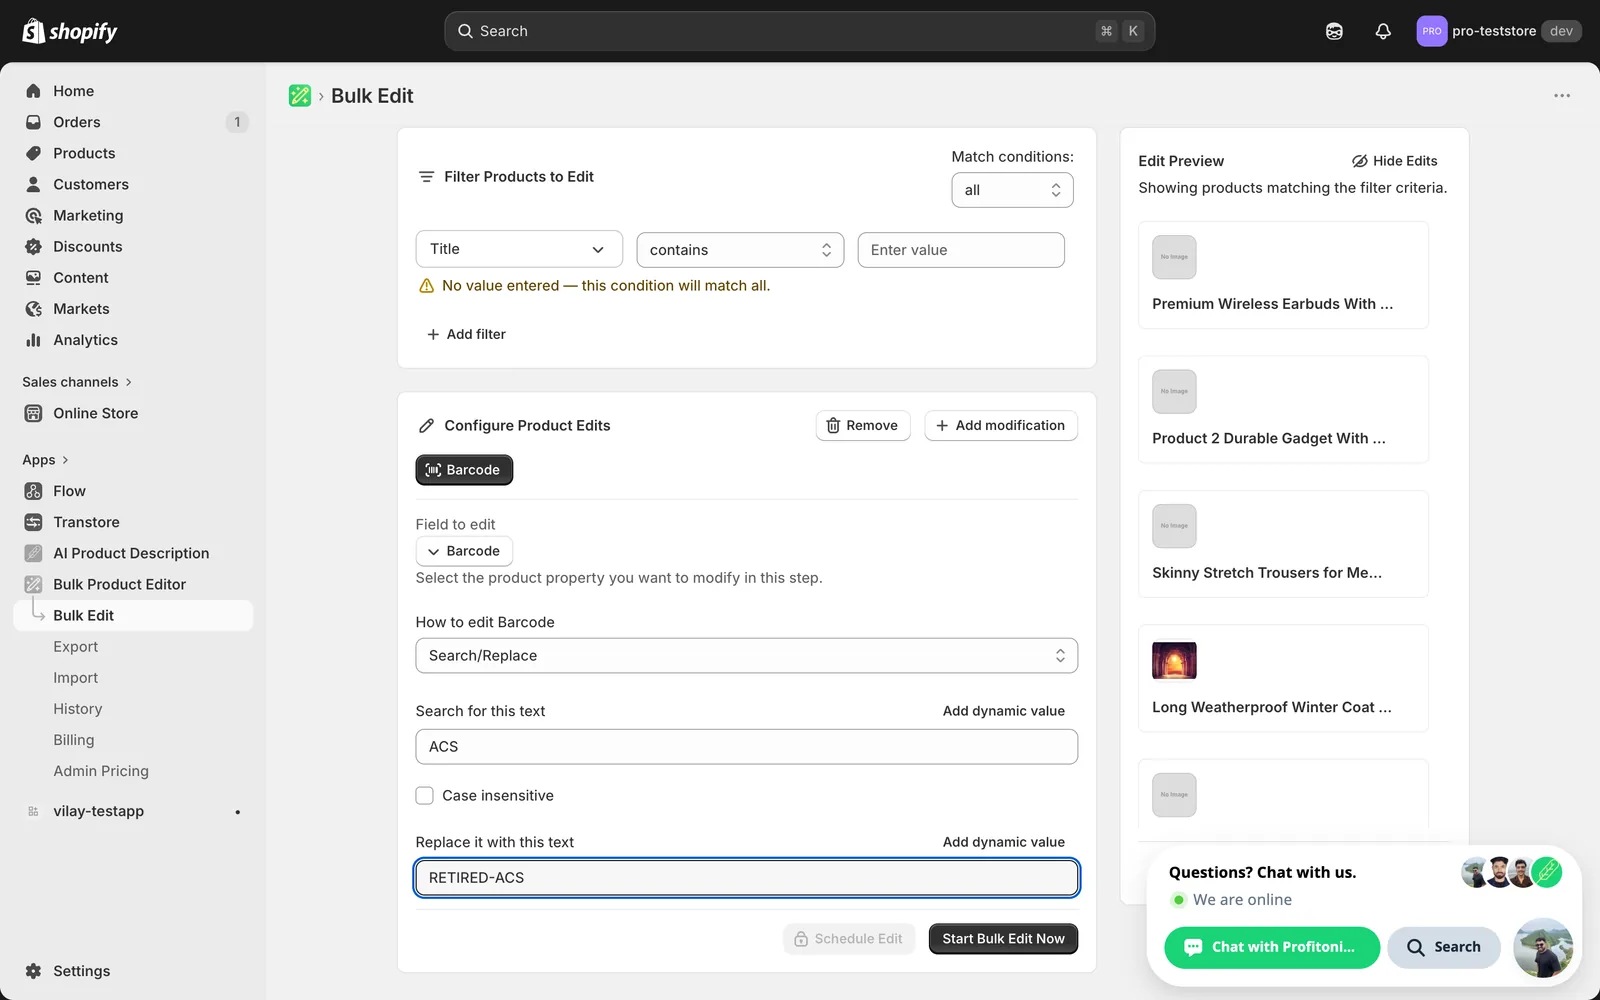Click the three-dot more actions icon
Screen dimensions: 1600x1000
1562,96
